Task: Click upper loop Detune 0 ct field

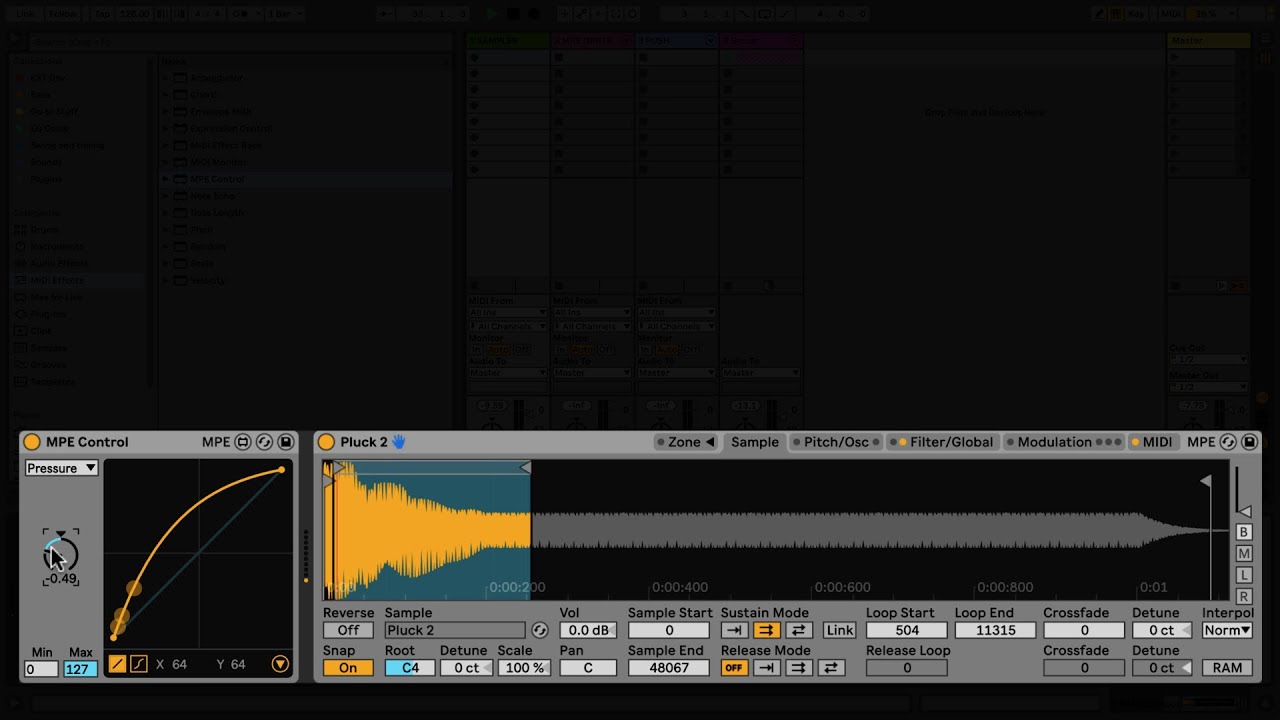Action: click(x=1162, y=630)
